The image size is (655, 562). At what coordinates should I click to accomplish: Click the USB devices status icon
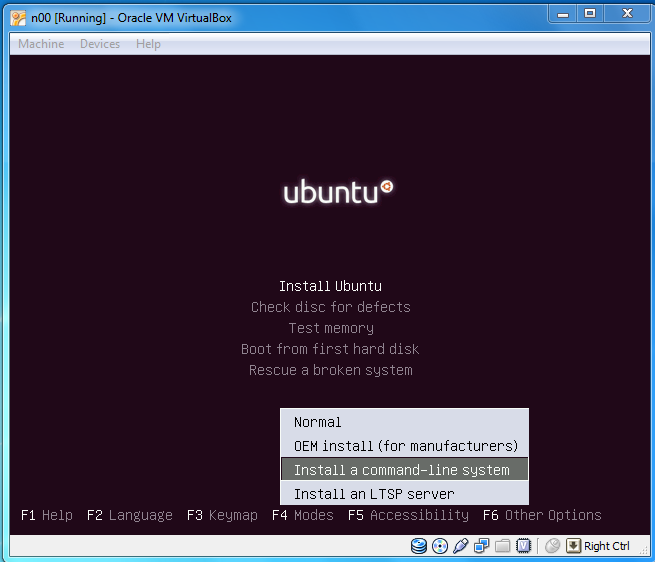(x=461, y=546)
